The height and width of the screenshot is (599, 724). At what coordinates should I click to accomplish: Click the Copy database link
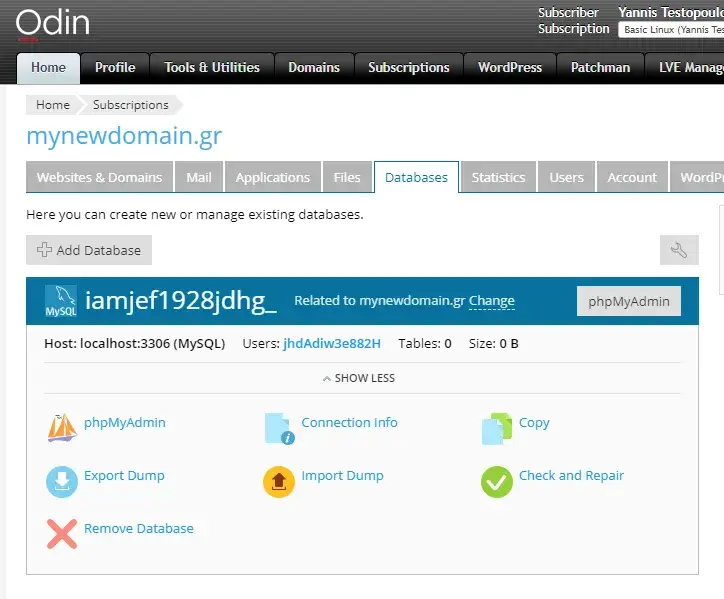pyautogui.click(x=534, y=423)
